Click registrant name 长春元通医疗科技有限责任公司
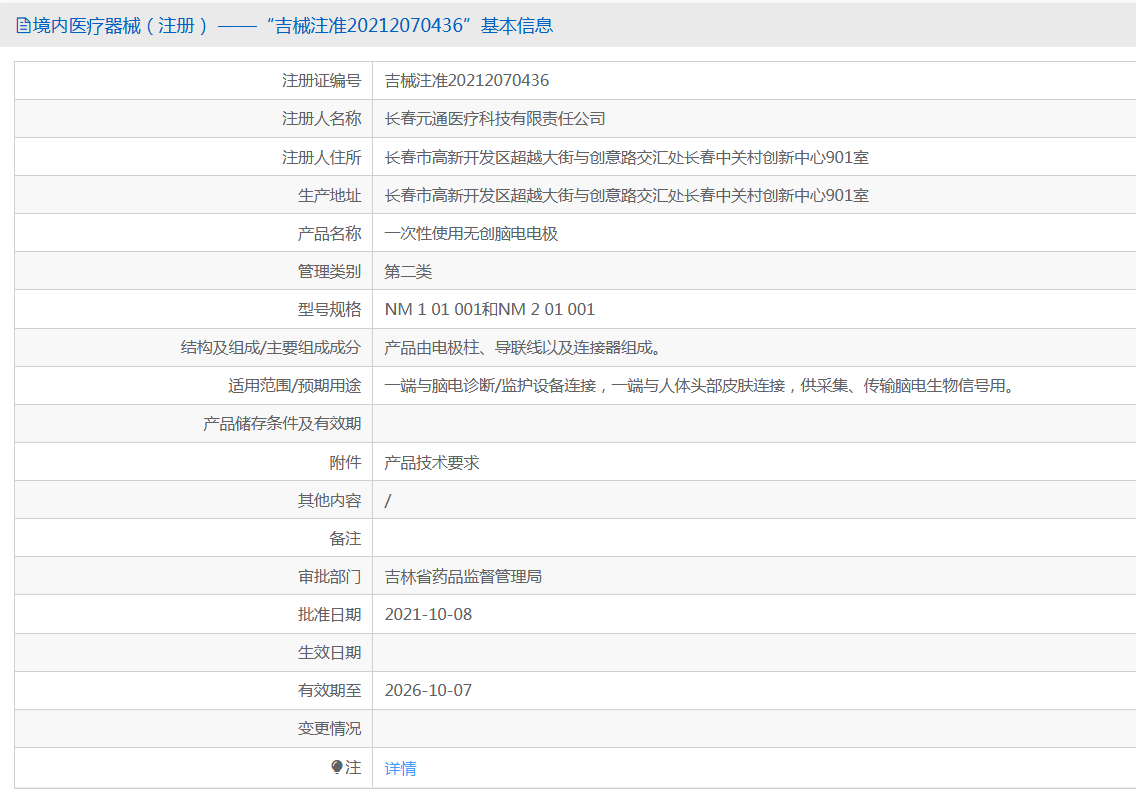The image size is (1136, 790). [x=495, y=119]
